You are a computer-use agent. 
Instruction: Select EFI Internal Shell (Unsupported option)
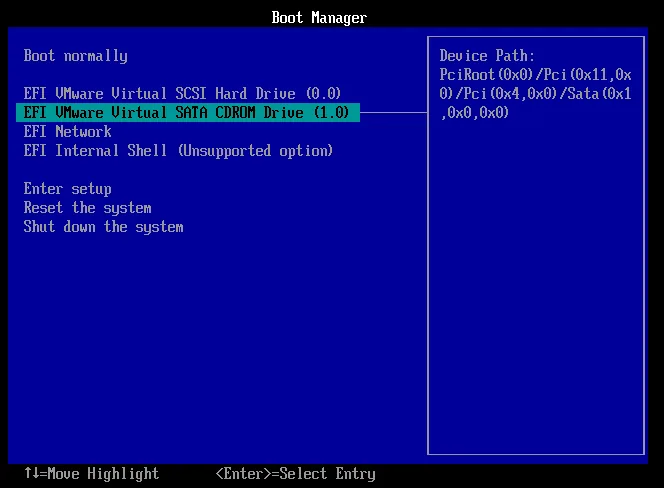pyautogui.click(x=178, y=151)
